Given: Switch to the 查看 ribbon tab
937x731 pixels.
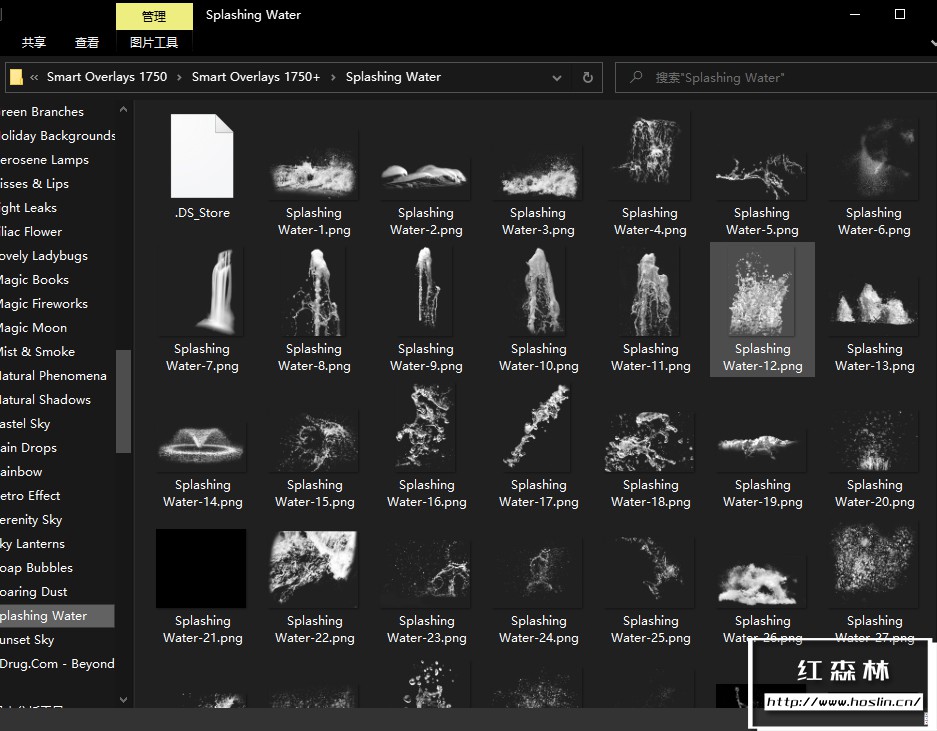Looking at the screenshot, I should tap(87, 43).
